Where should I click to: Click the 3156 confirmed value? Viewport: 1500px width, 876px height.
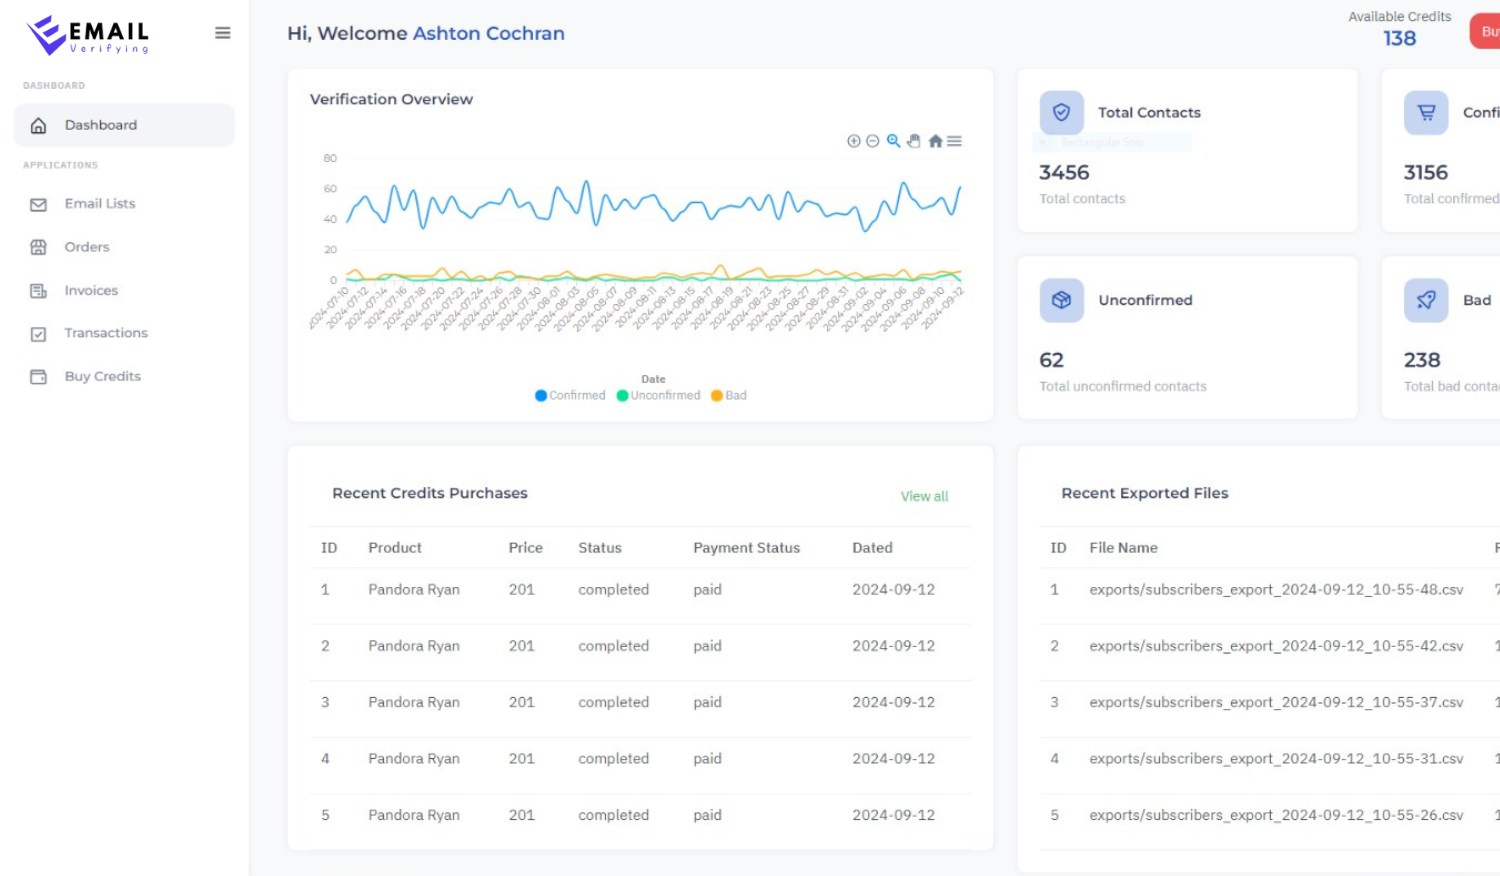(1425, 172)
